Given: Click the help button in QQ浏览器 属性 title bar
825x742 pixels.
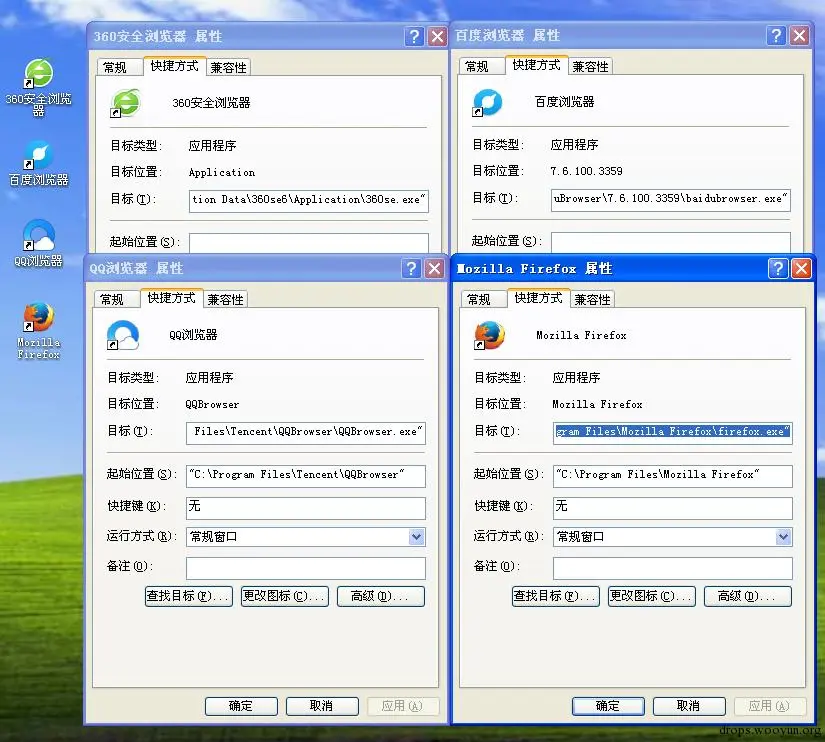Looking at the screenshot, I should pos(411,268).
